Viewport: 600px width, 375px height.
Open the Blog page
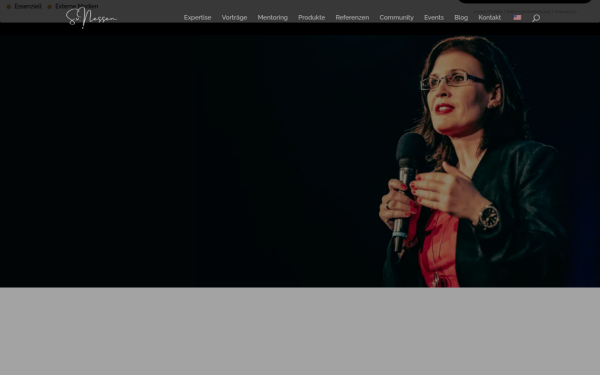pos(461,18)
